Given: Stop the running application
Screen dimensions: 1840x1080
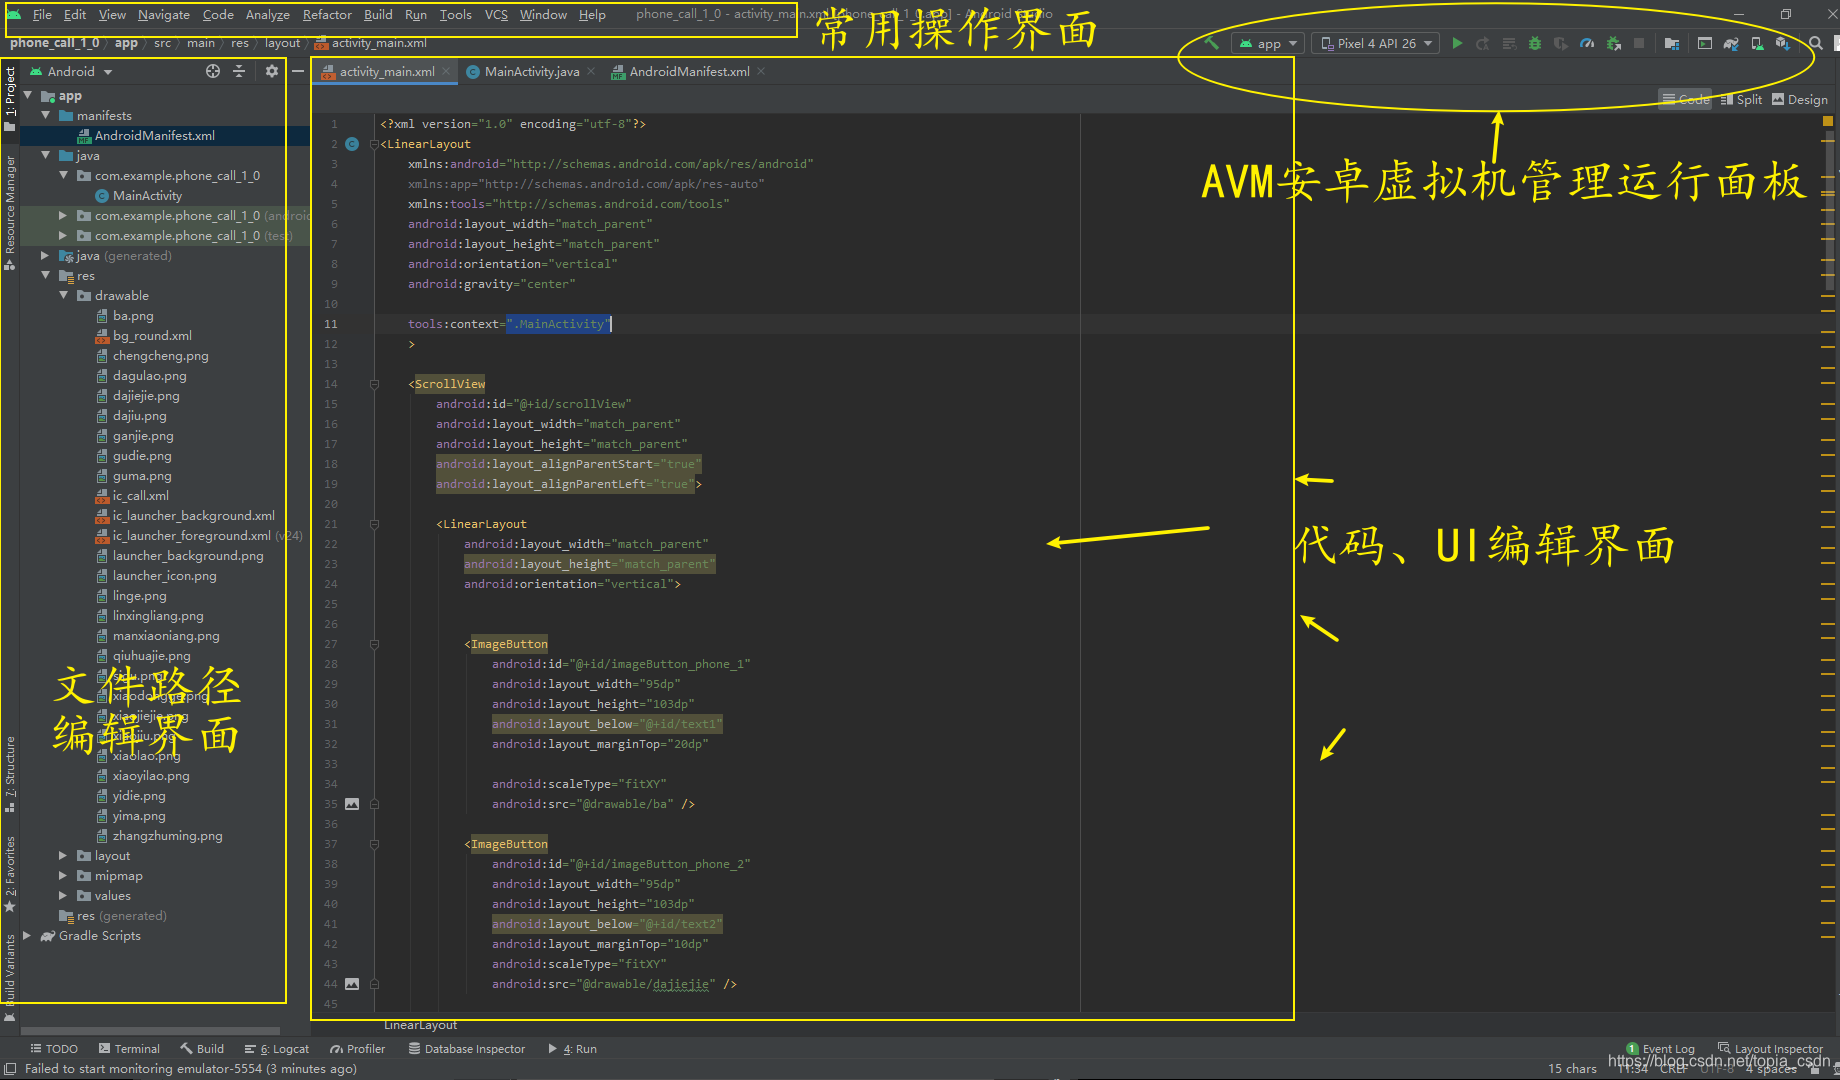Looking at the screenshot, I should tap(1638, 43).
